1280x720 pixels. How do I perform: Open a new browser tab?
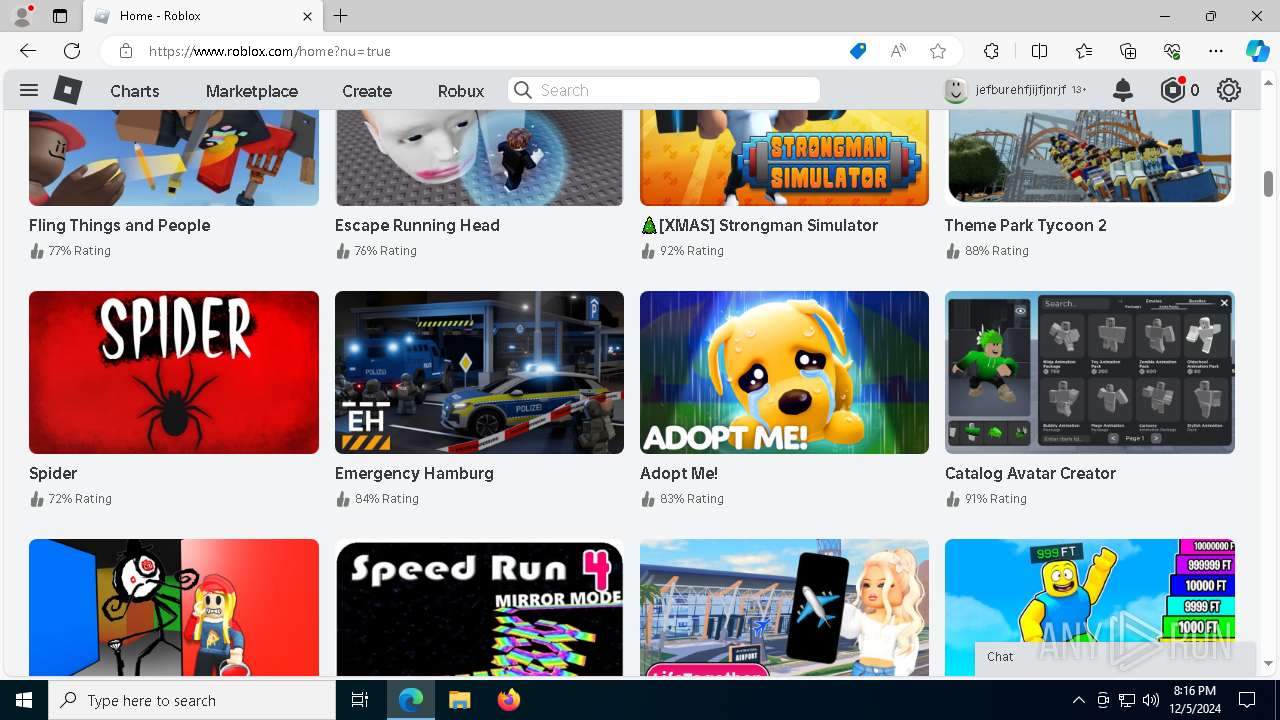pos(341,16)
